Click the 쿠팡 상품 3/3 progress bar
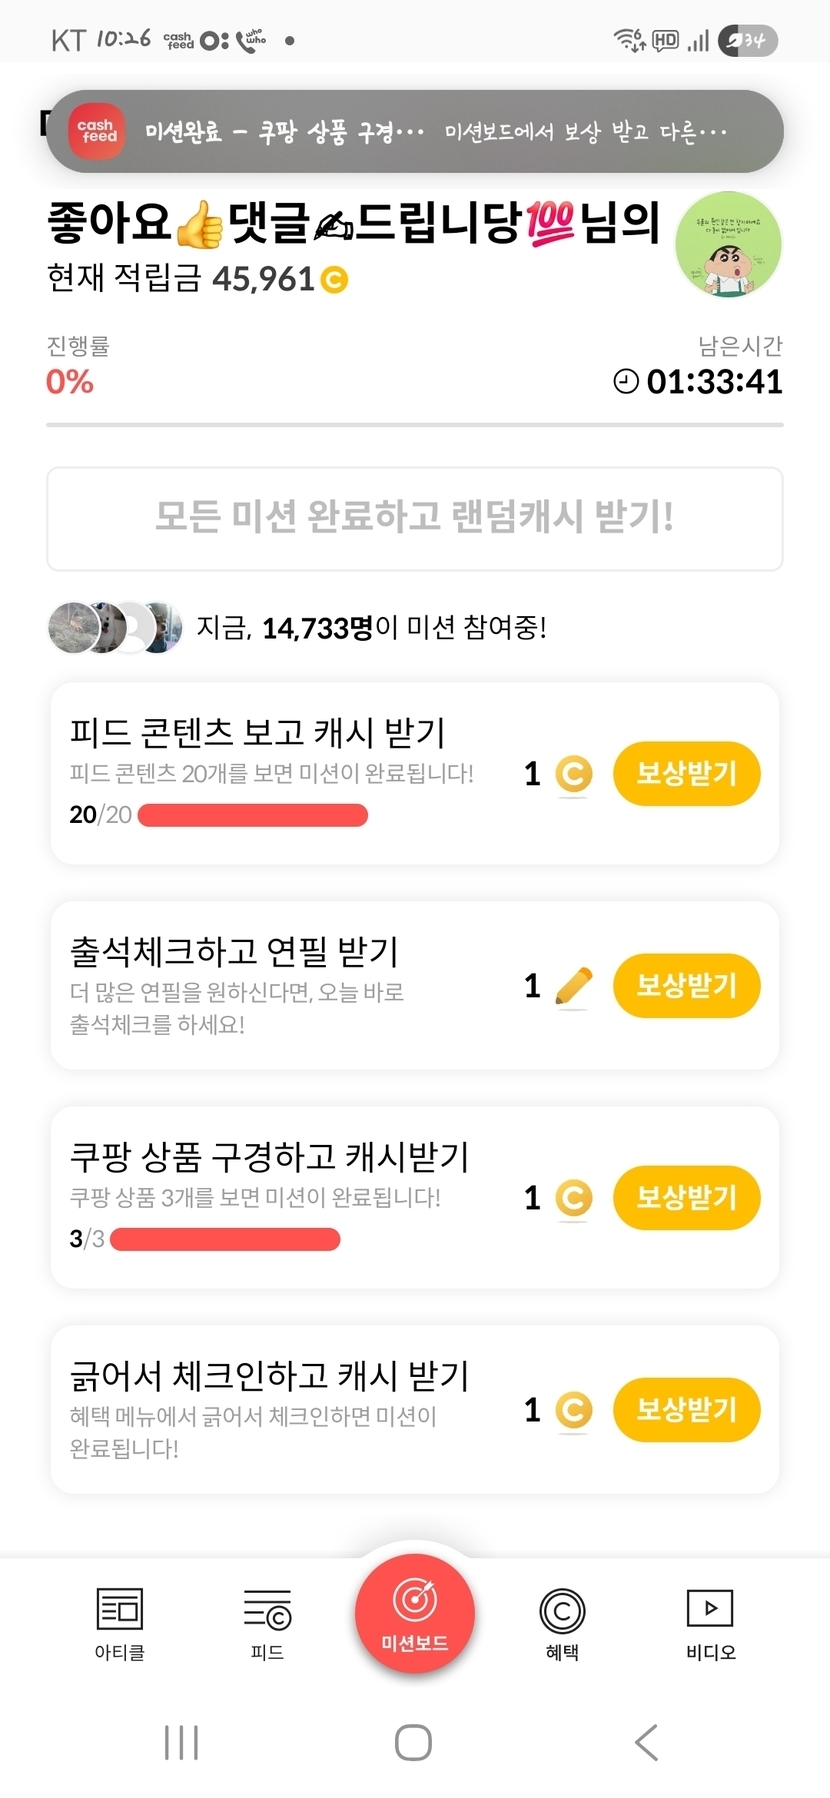This screenshot has width=830, height=1798. [225, 1240]
